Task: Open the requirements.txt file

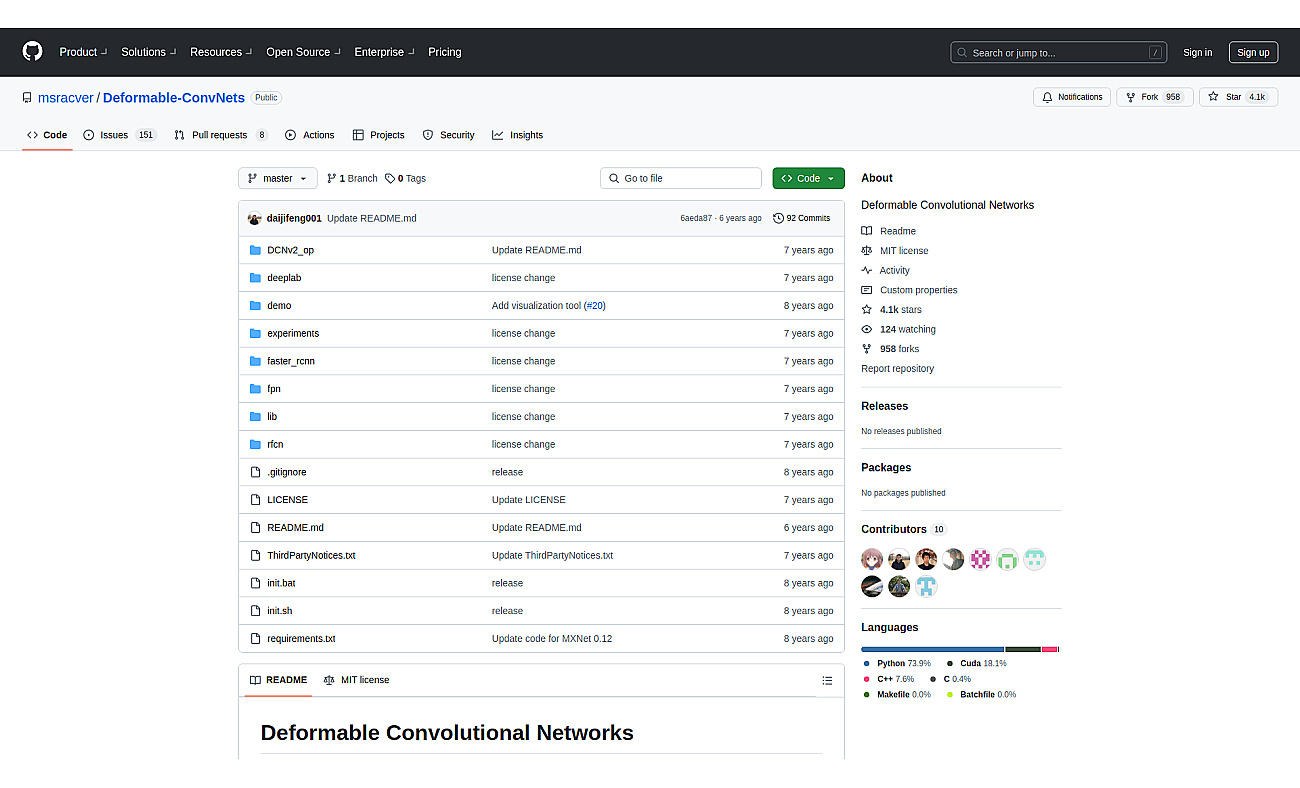Action: pos(301,639)
